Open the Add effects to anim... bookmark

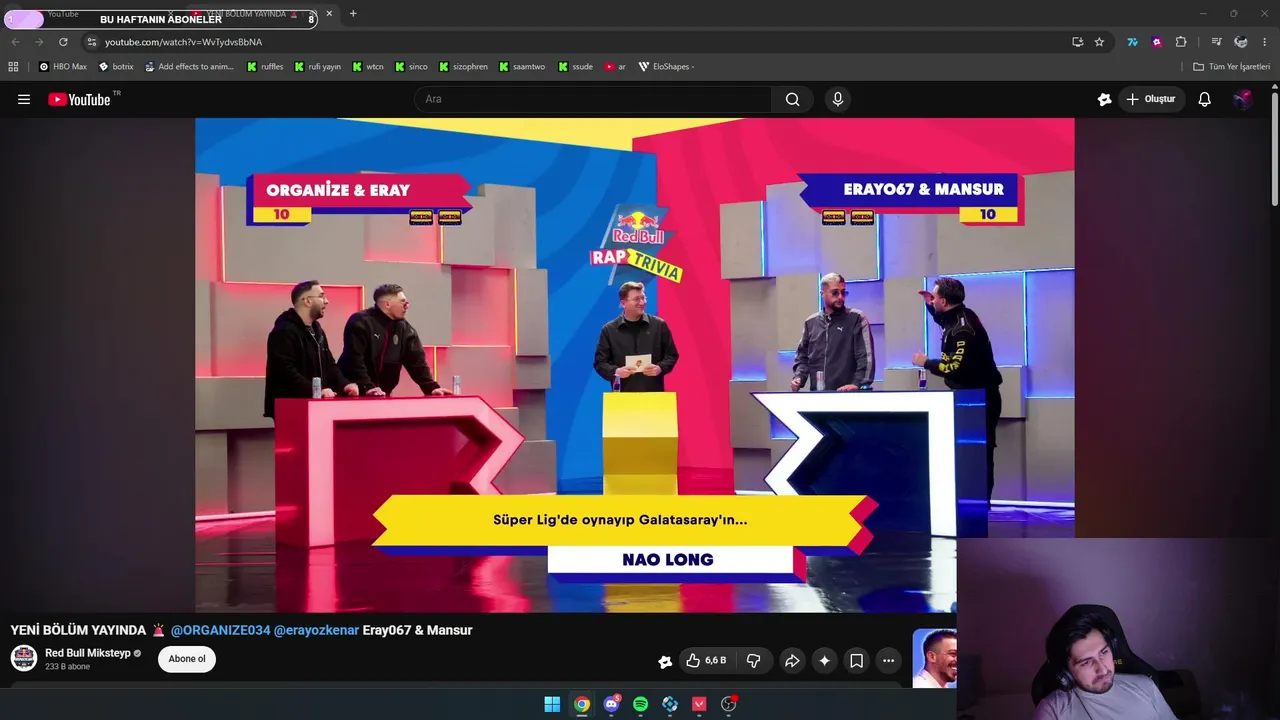pyautogui.click(x=189, y=67)
